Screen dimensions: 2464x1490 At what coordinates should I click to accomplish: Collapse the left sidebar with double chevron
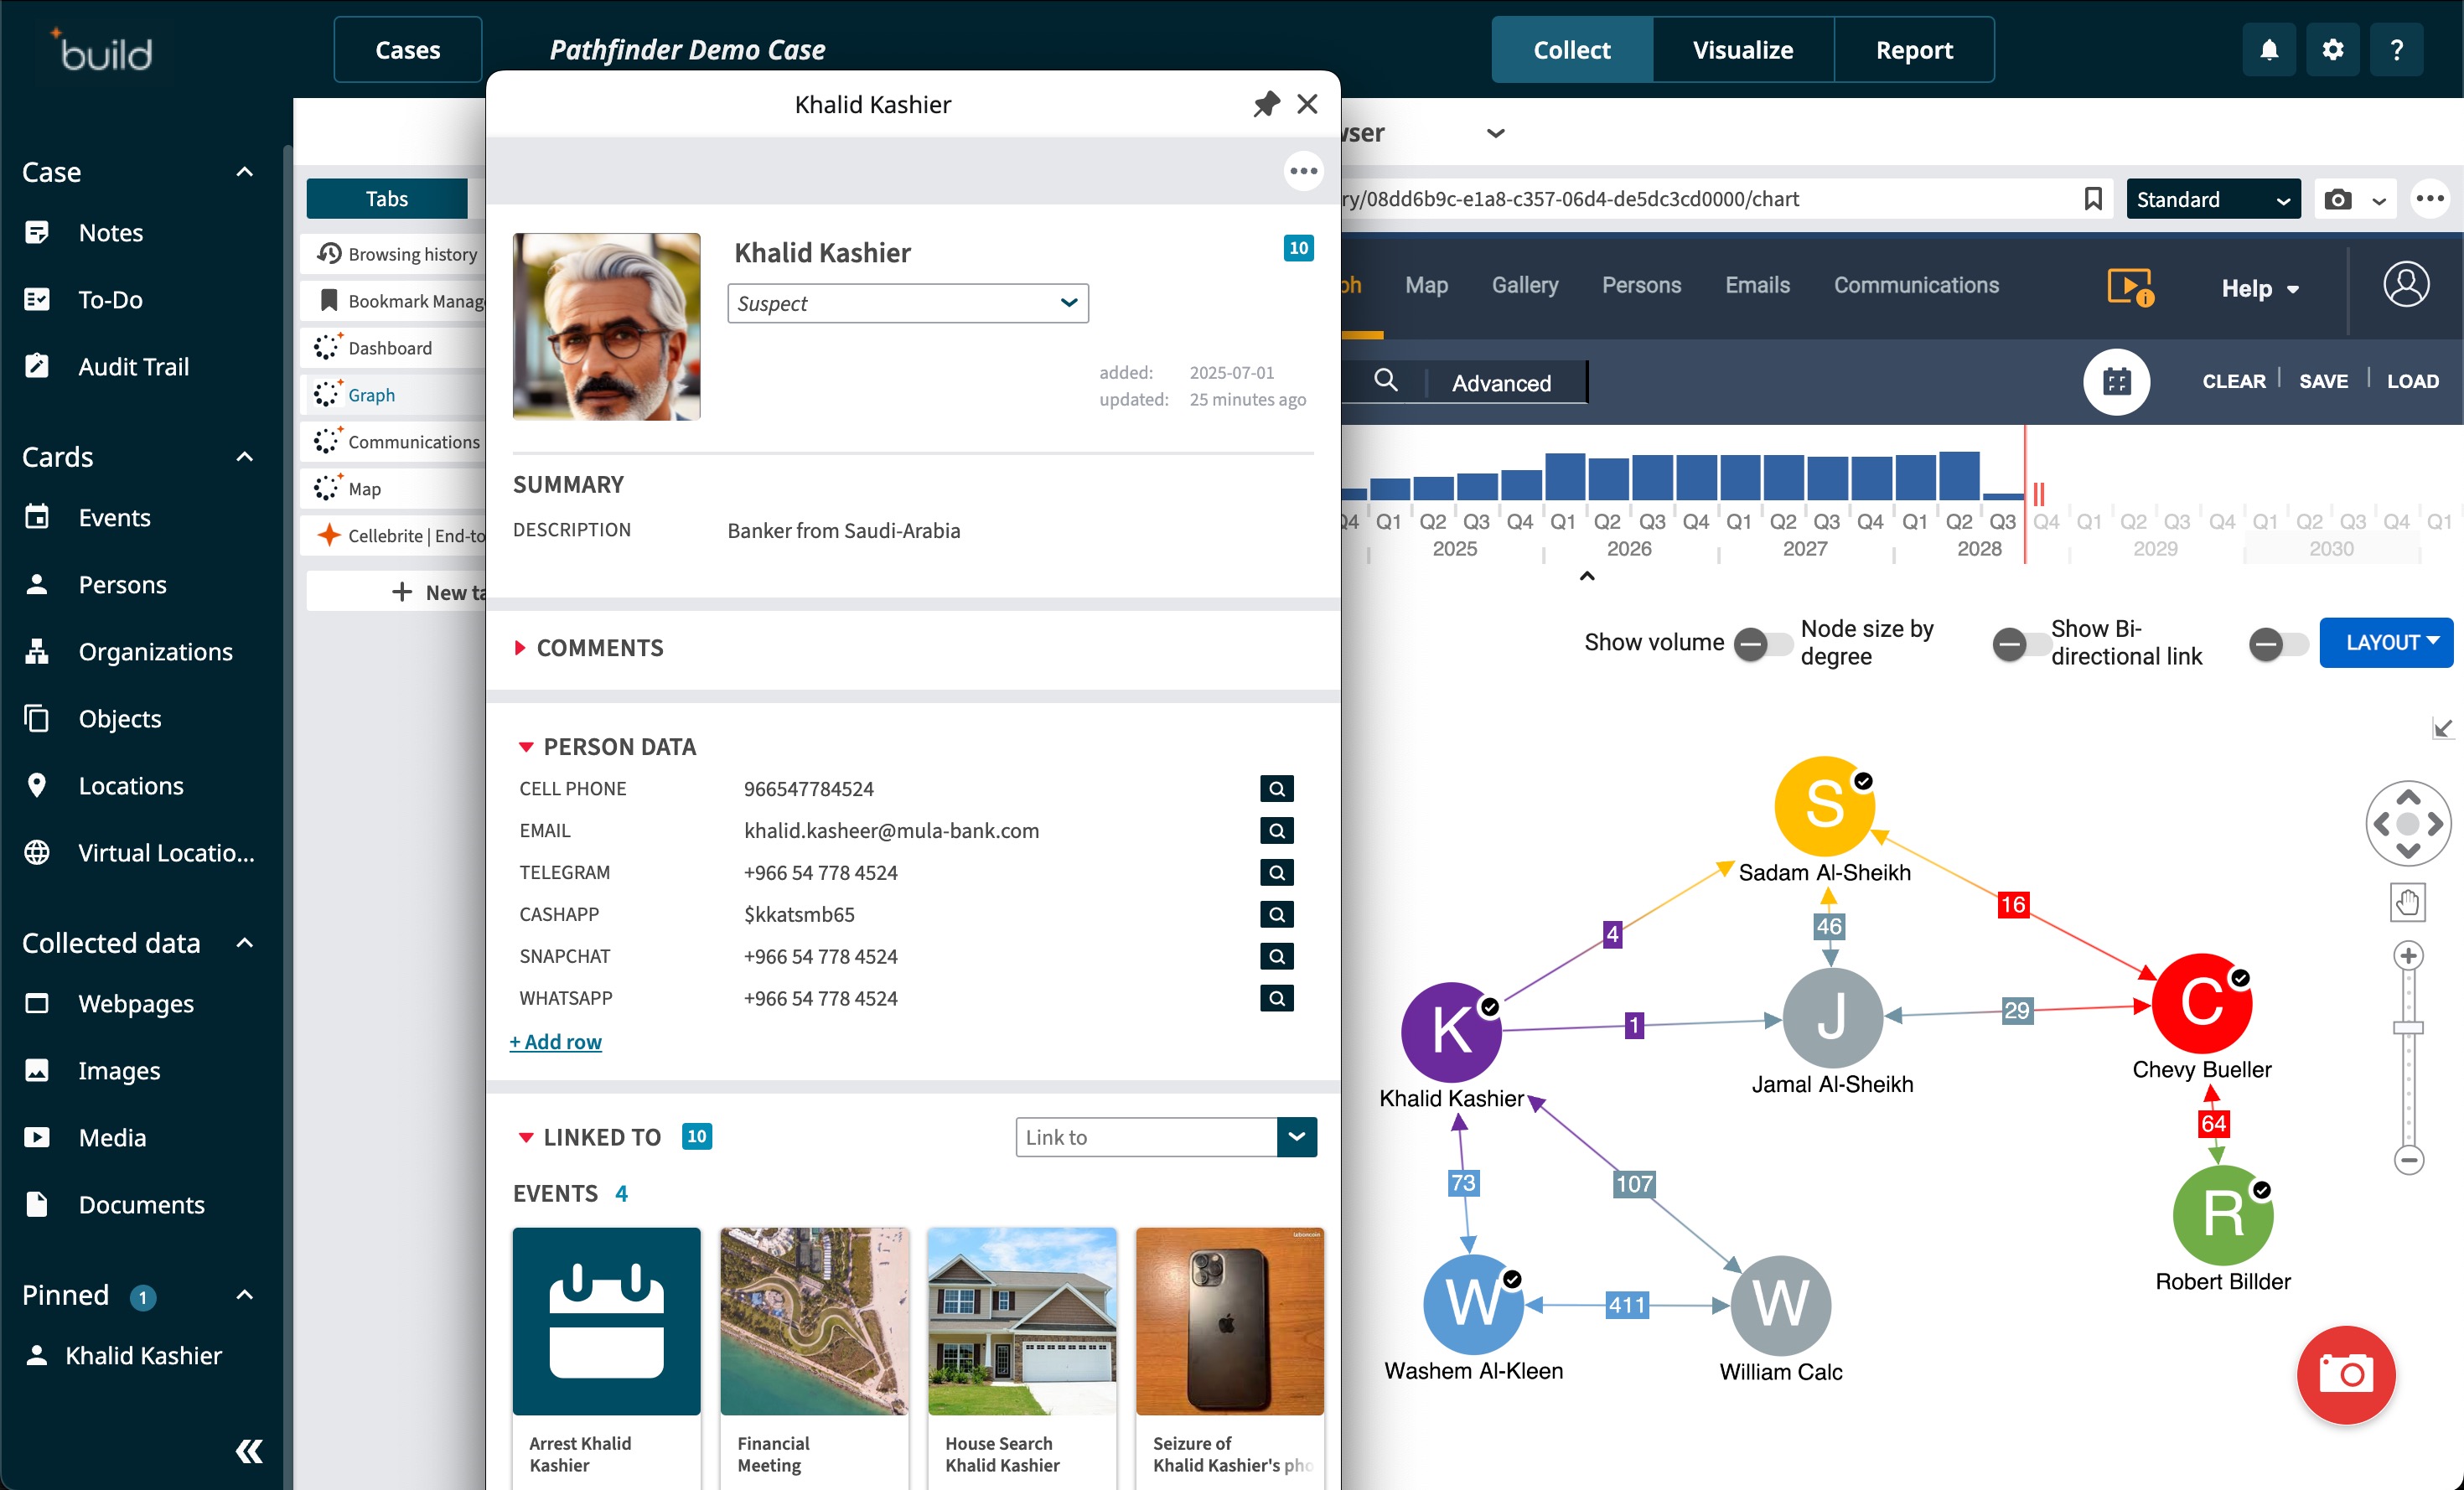(x=248, y=1451)
